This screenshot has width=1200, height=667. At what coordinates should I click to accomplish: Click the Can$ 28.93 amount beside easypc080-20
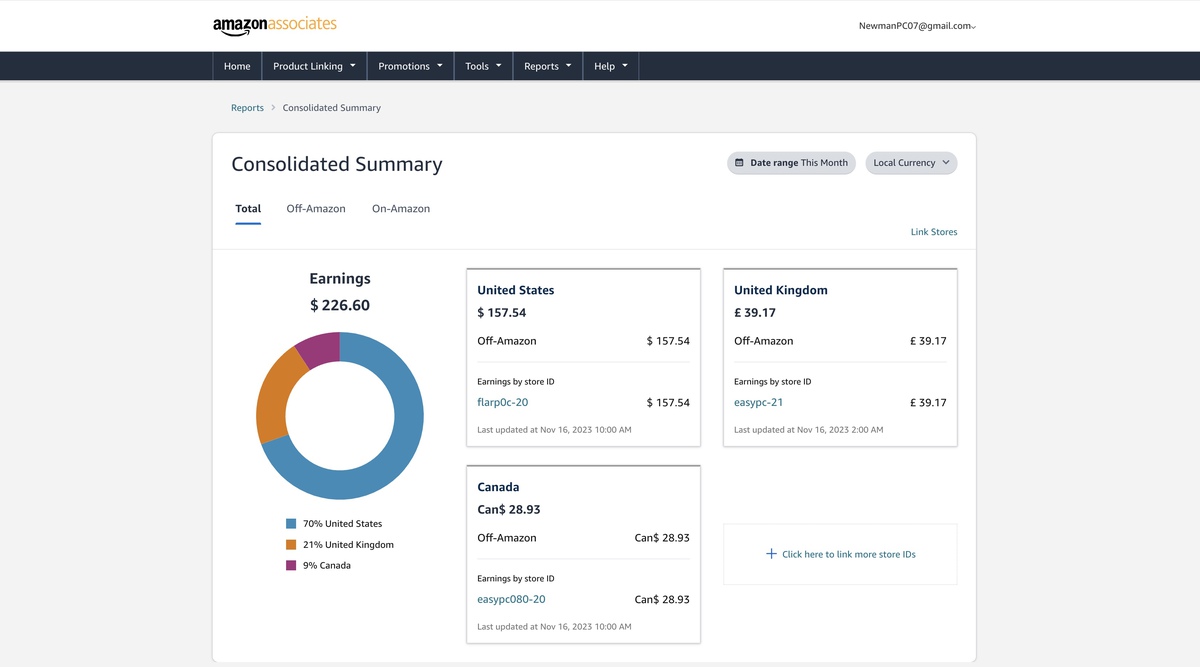662,600
